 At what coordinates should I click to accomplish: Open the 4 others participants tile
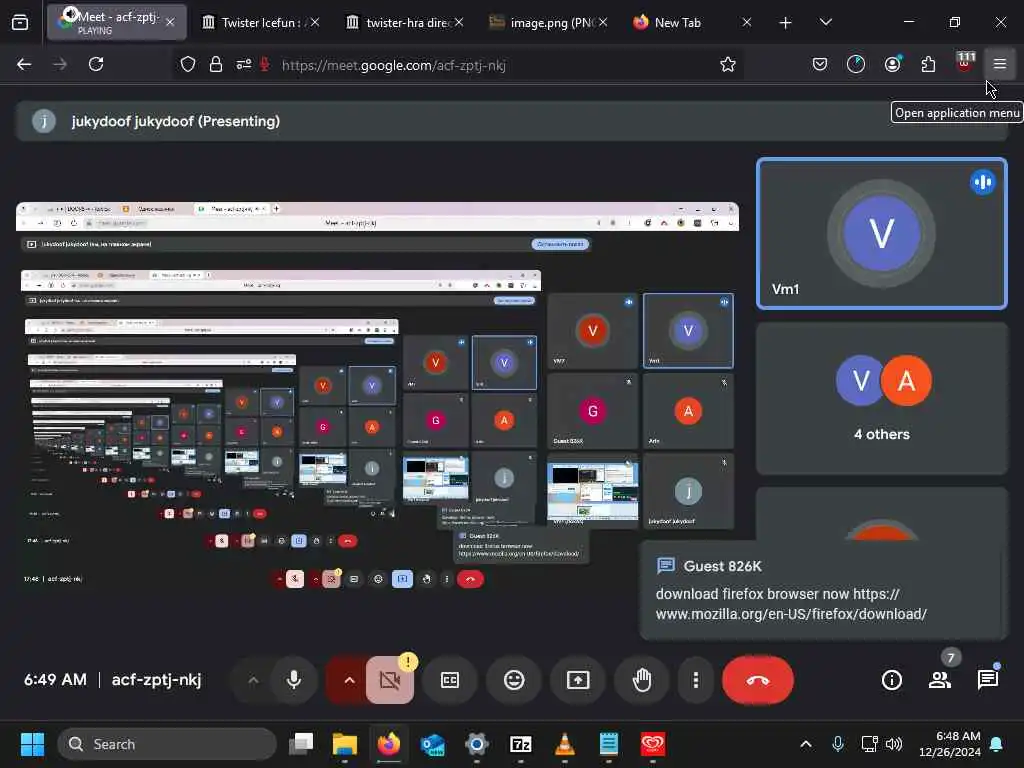click(882, 398)
